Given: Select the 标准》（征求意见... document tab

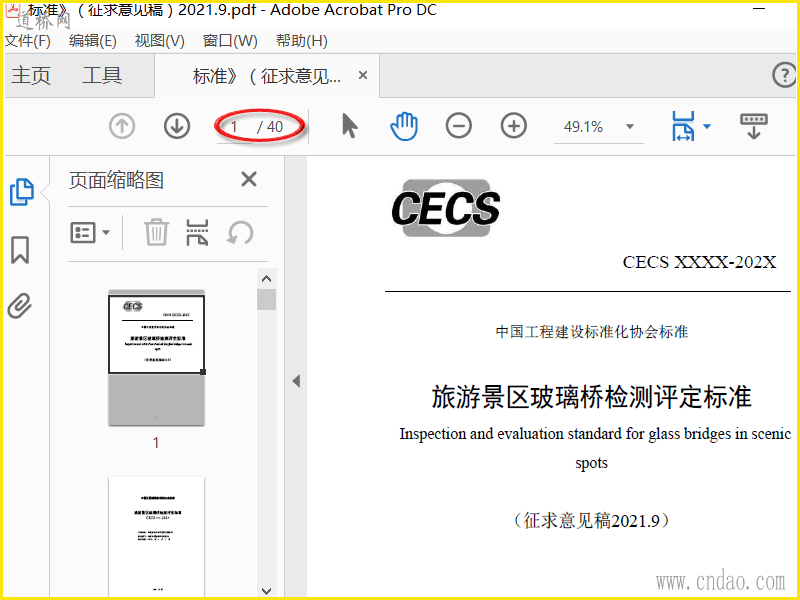Looking at the screenshot, I should pos(266,76).
